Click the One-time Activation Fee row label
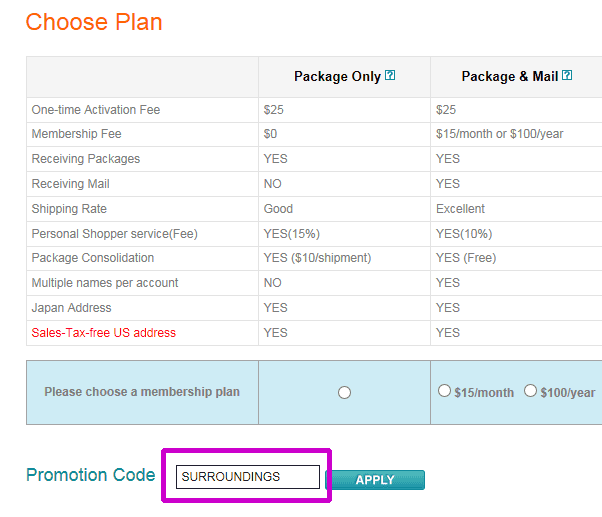Screen dimensions: 602x517 click(x=96, y=110)
